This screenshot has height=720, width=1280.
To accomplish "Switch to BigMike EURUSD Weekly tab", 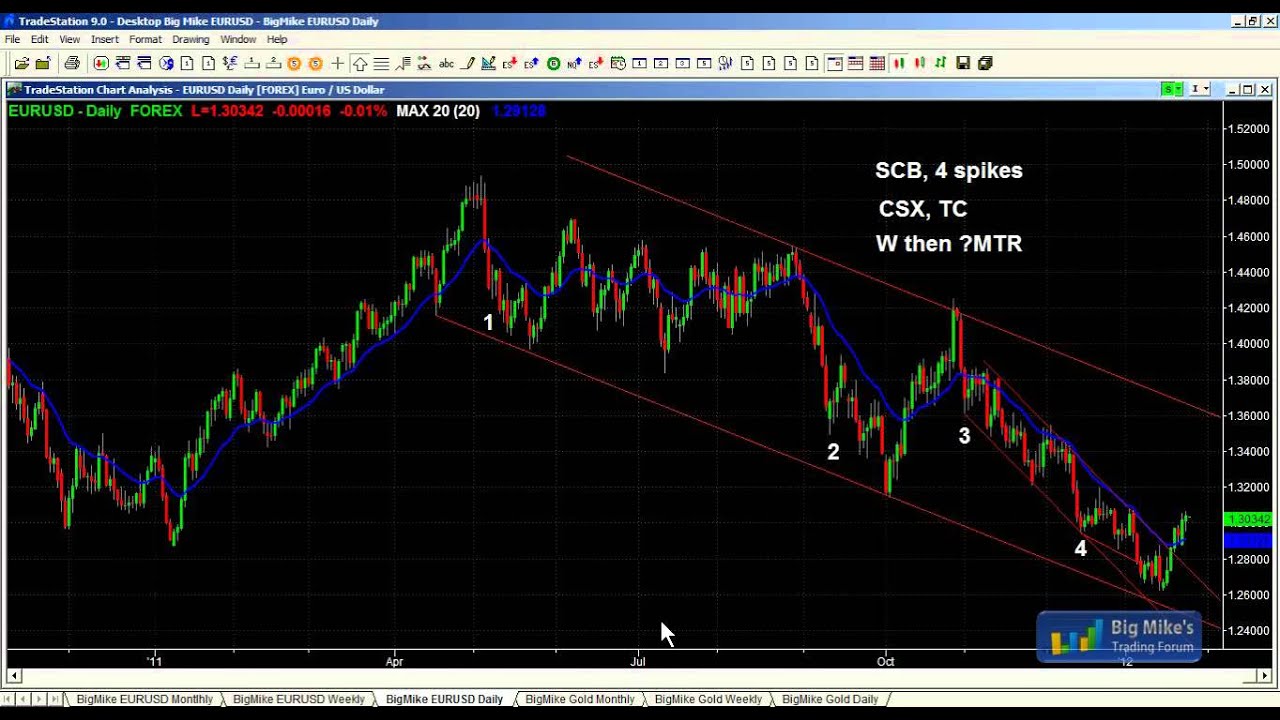I will pyautogui.click(x=299, y=699).
